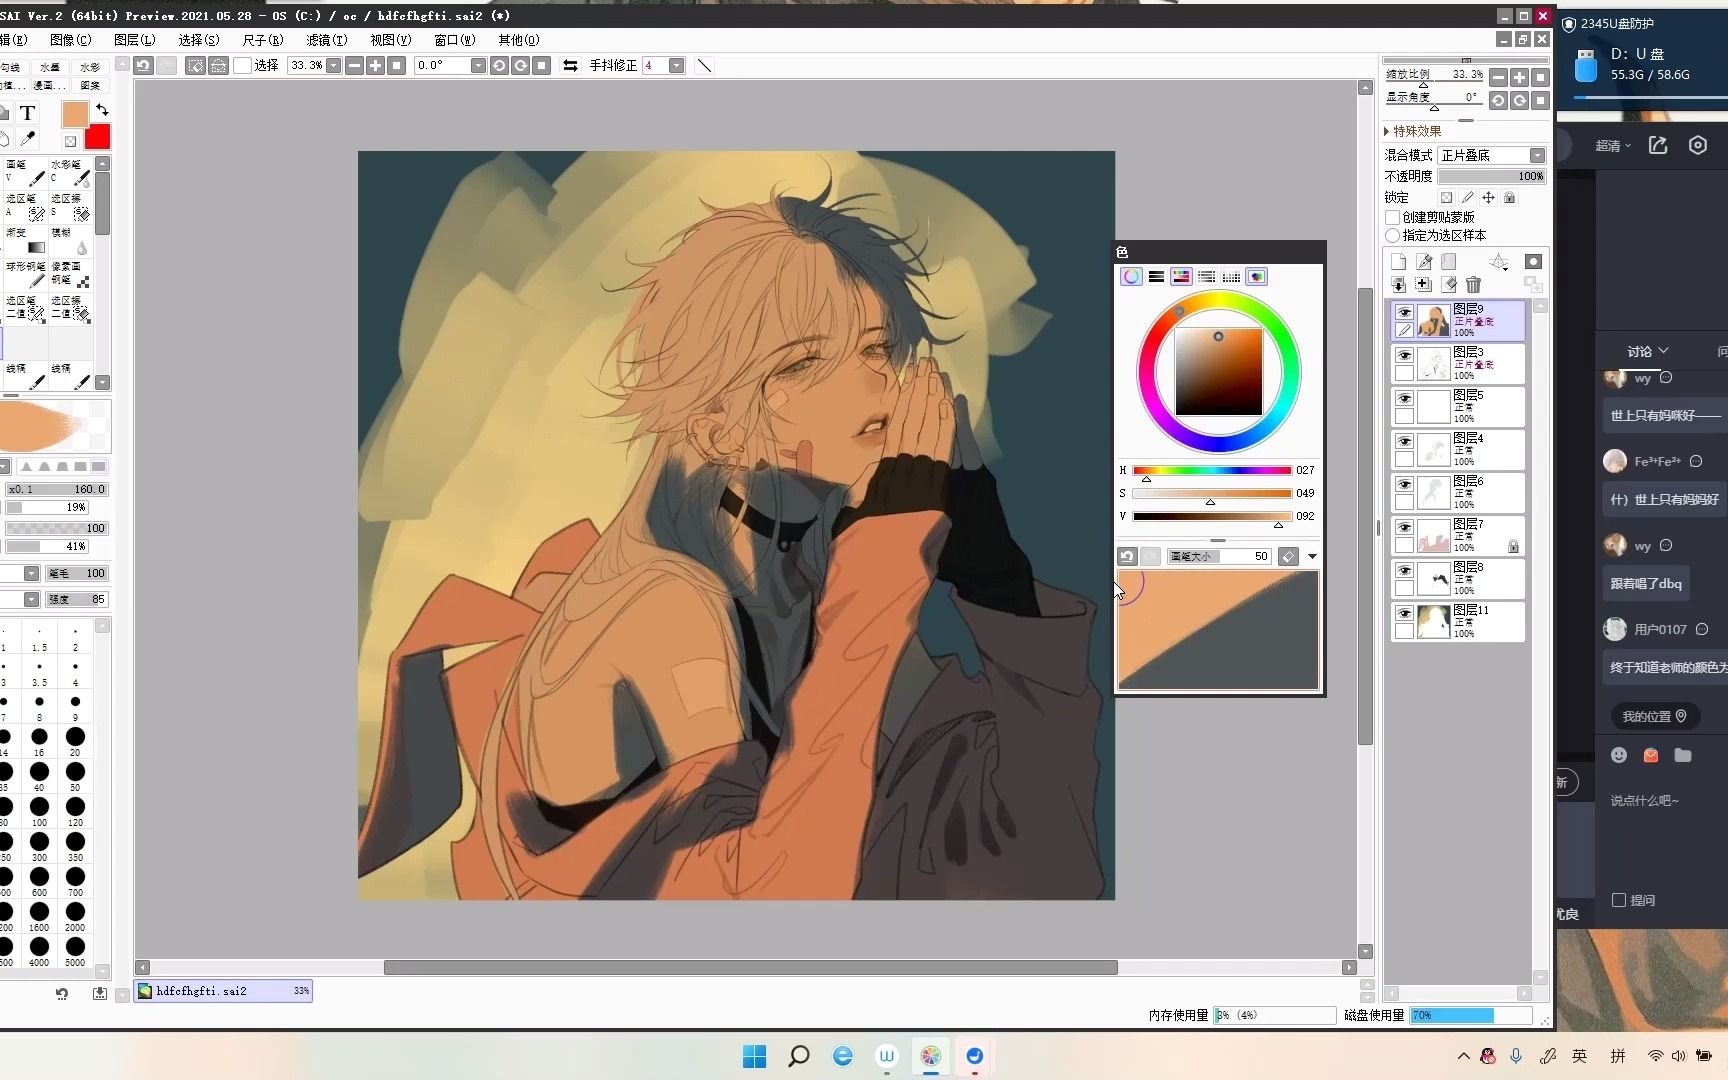The width and height of the screenshot is (1728, 1080).
Task: Switch to the 水彩 brush group tab
Action: pos(90,67)
